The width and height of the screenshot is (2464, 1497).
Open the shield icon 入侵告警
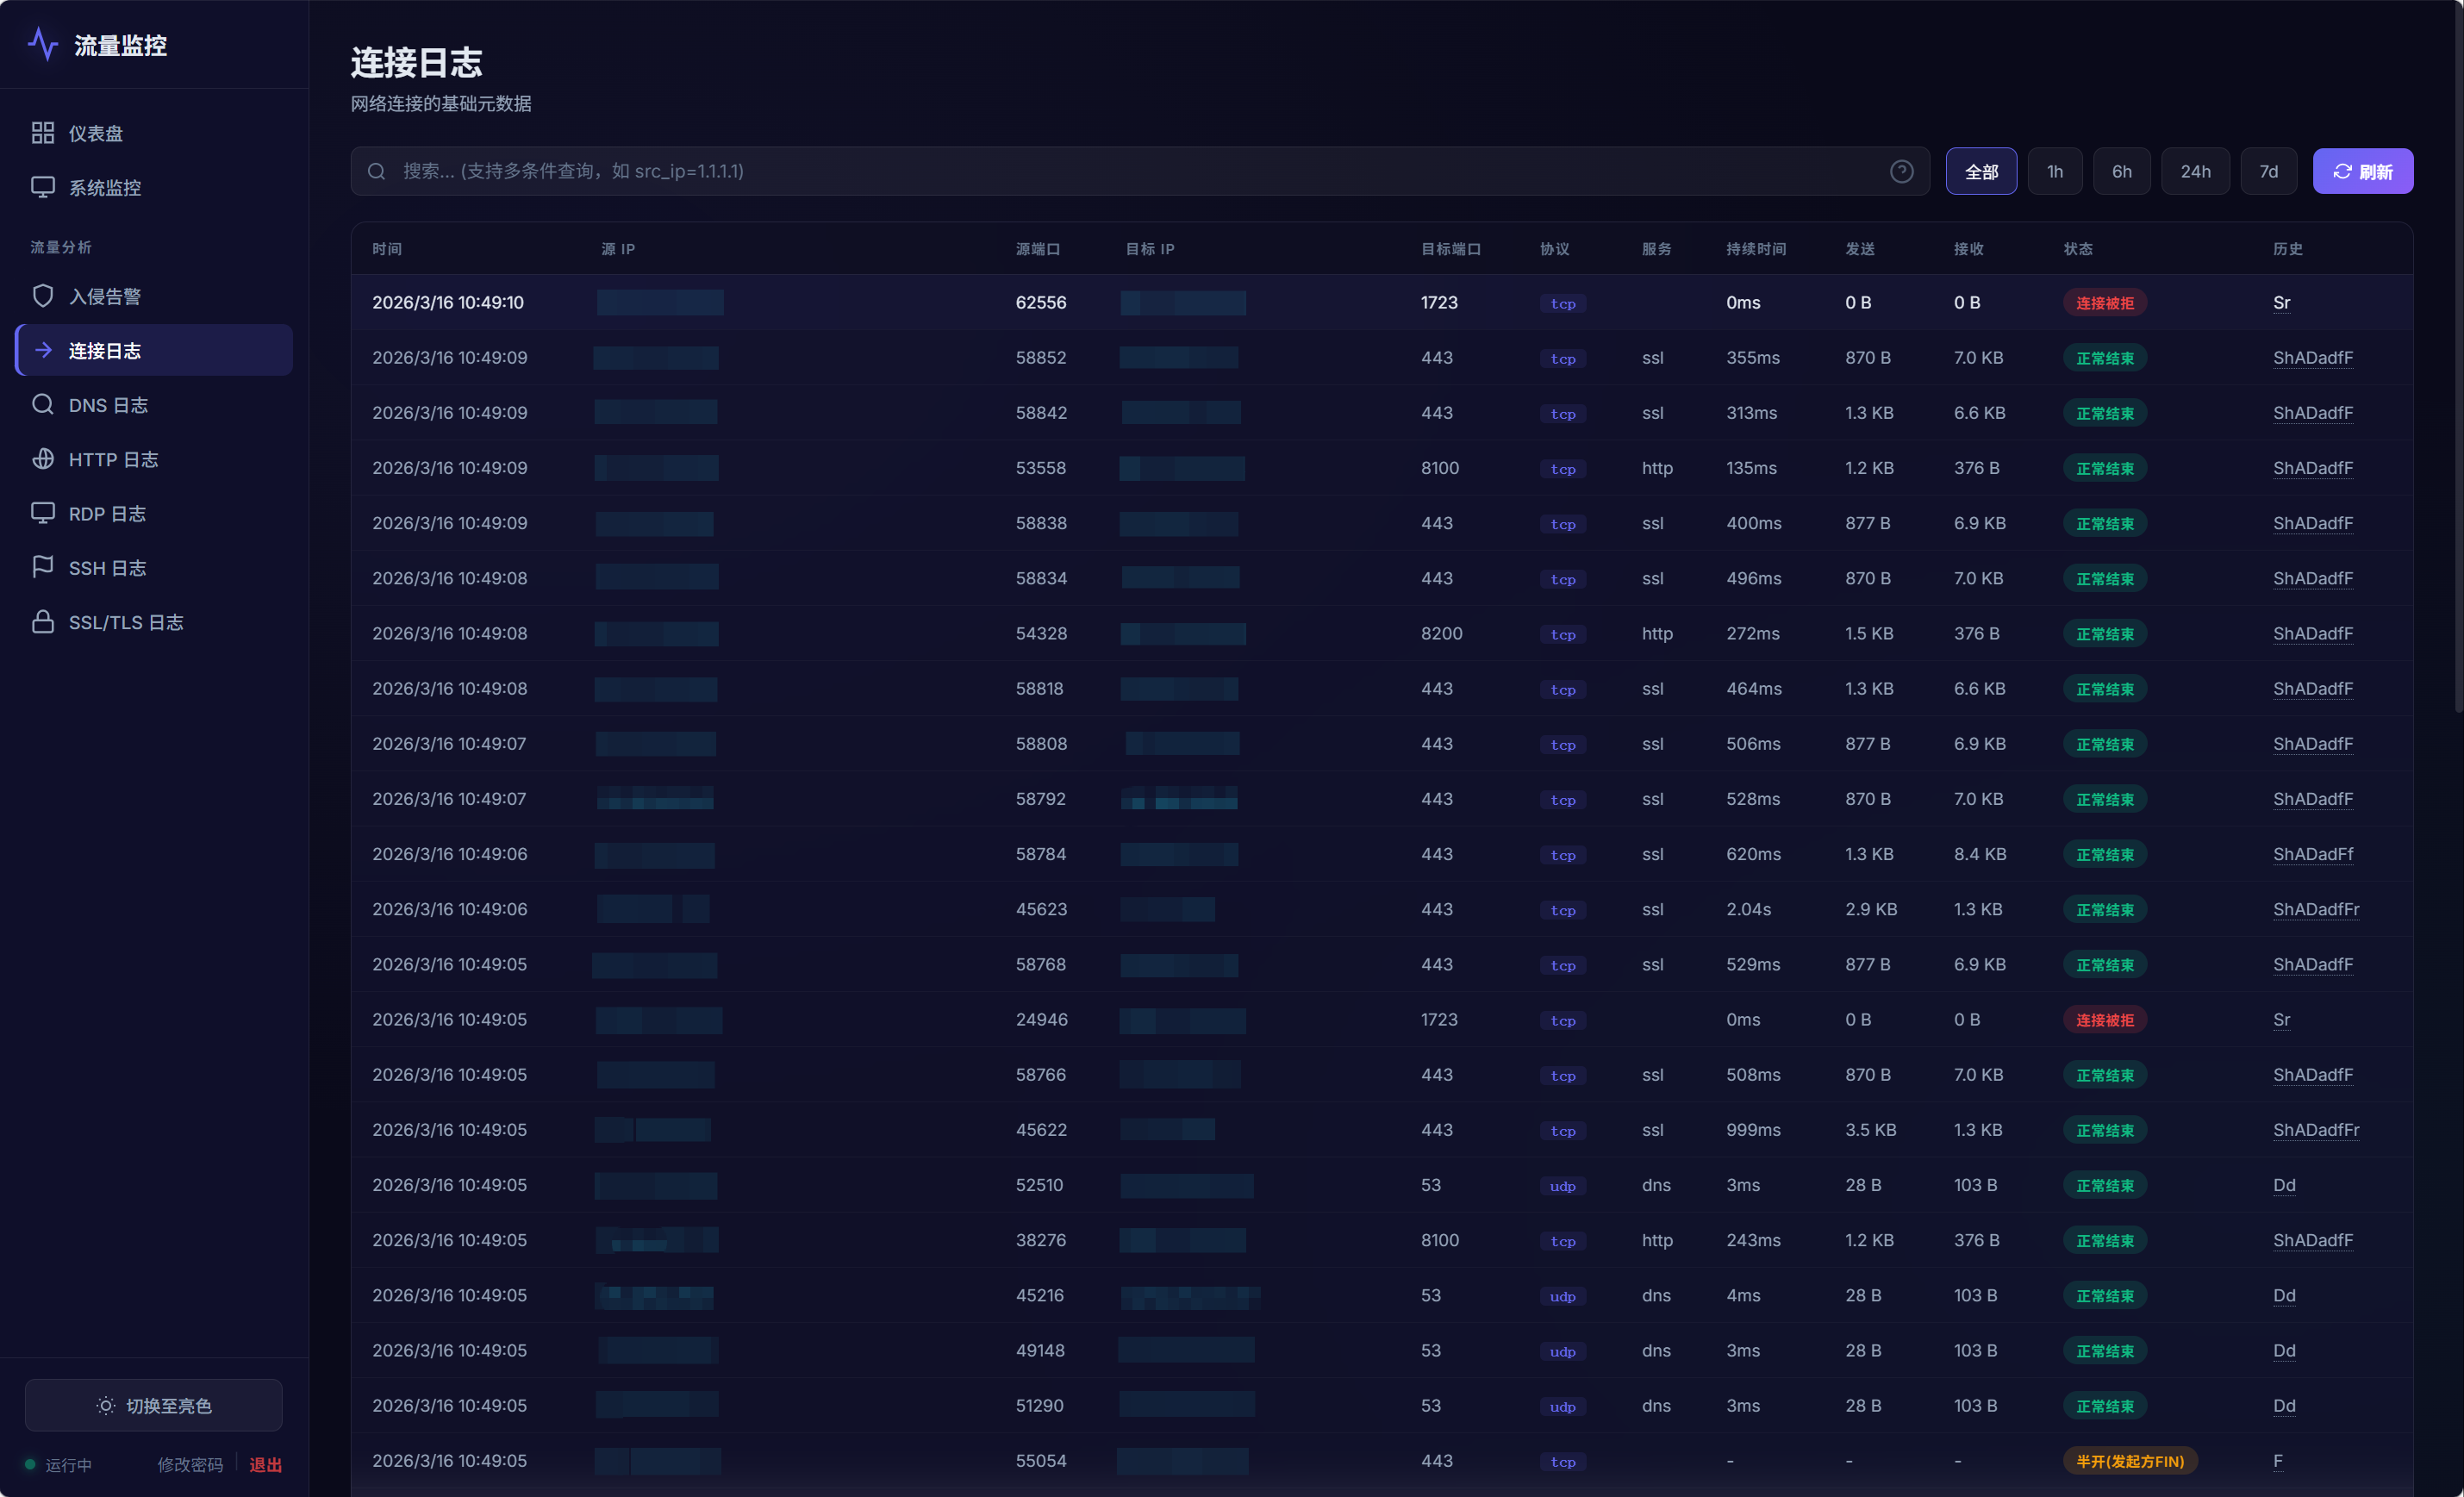(x=43, y=296)
